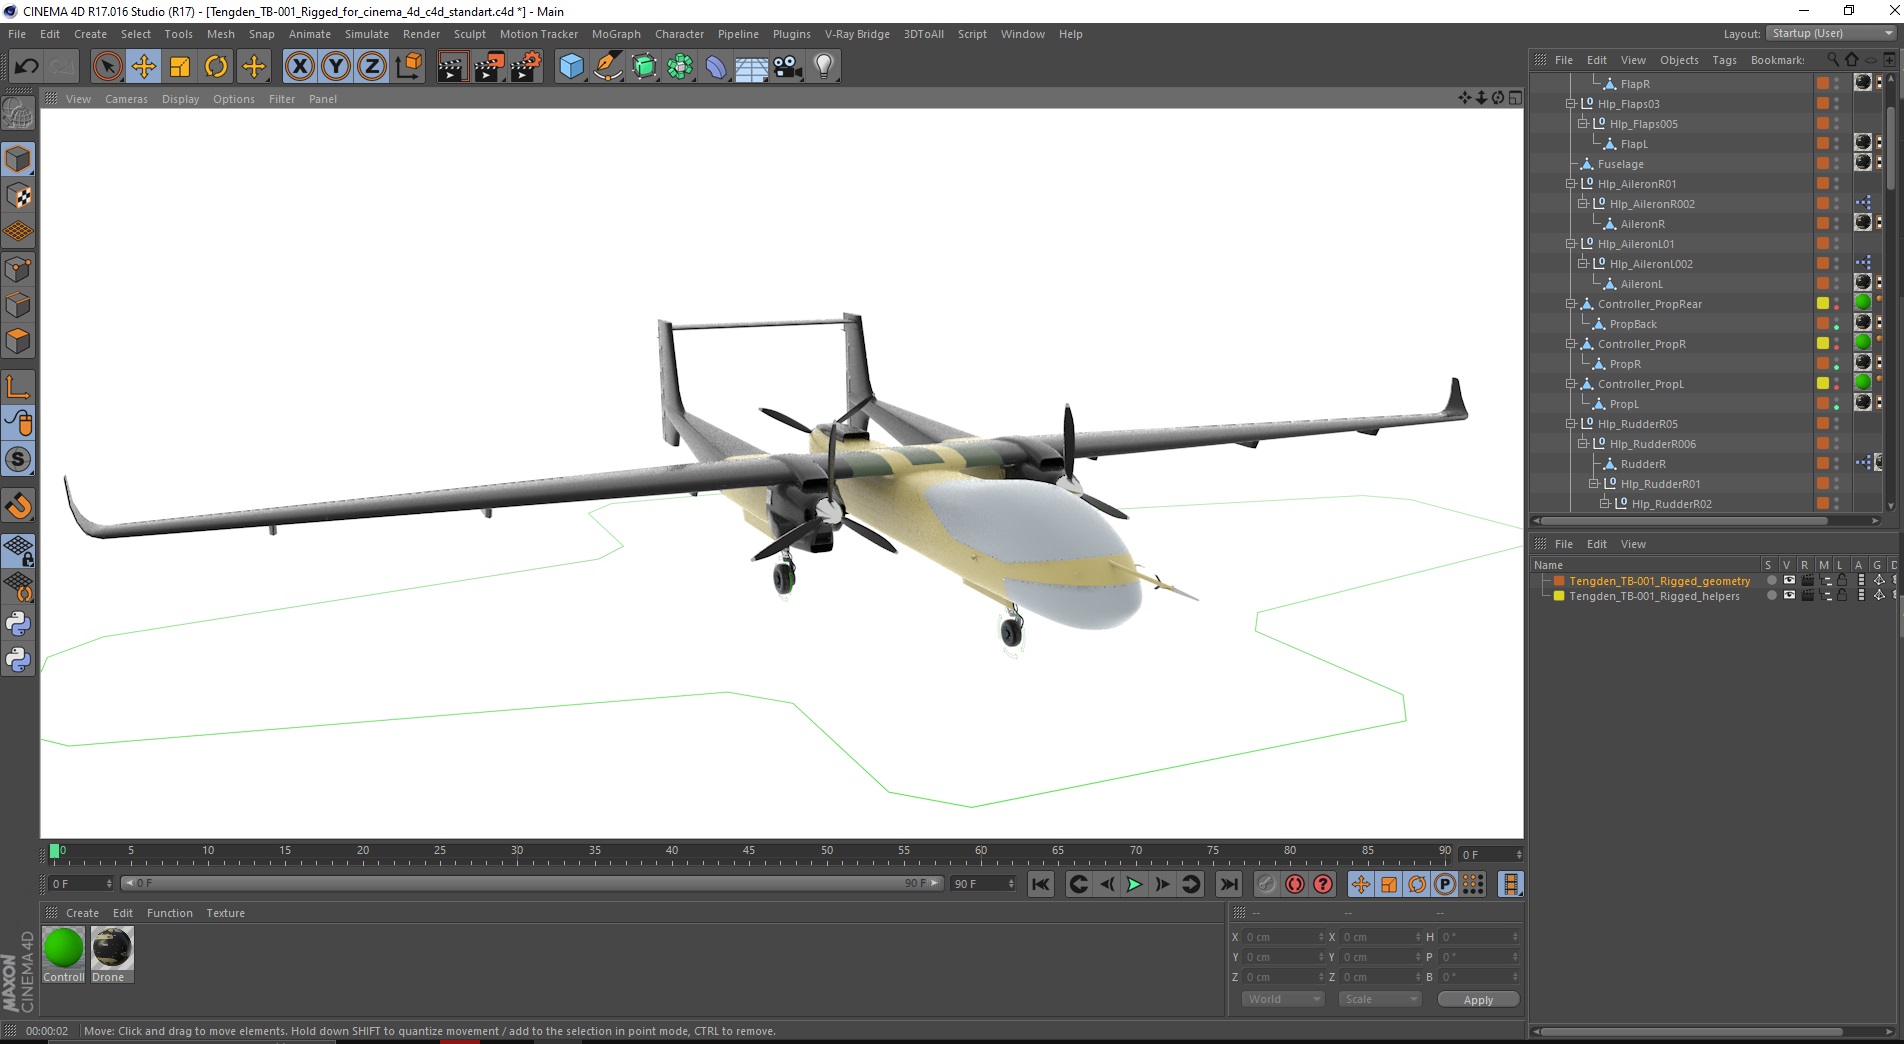Toggle Y axis lock

click(336, 67)
